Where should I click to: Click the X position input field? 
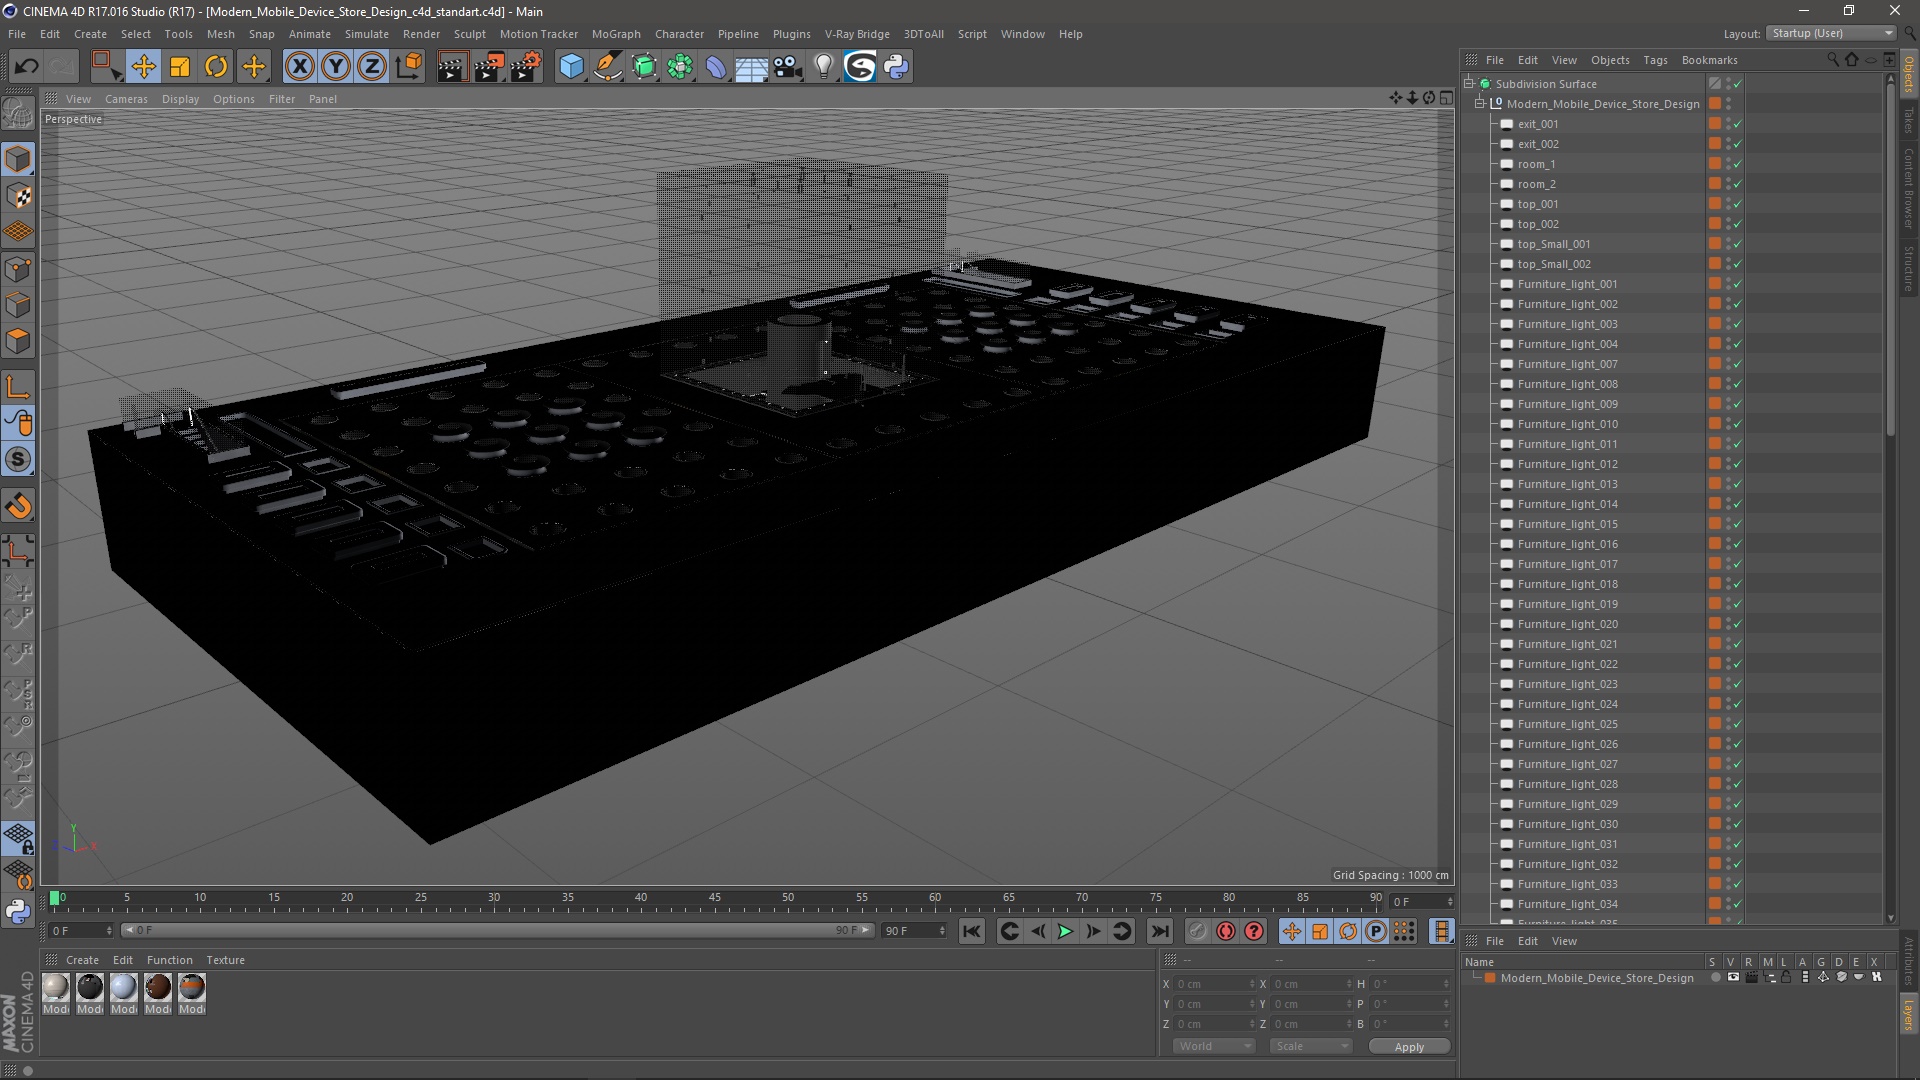[x=1214, y=984]
